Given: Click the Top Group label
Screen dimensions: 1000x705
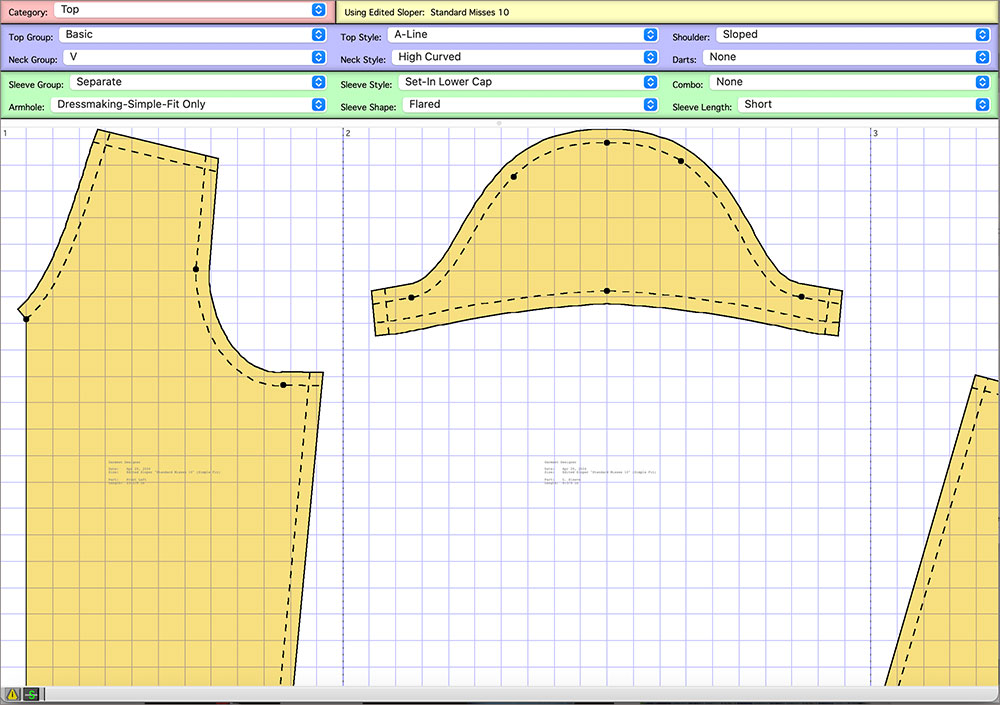Looking at the screenshot, I should click(31, 37).
